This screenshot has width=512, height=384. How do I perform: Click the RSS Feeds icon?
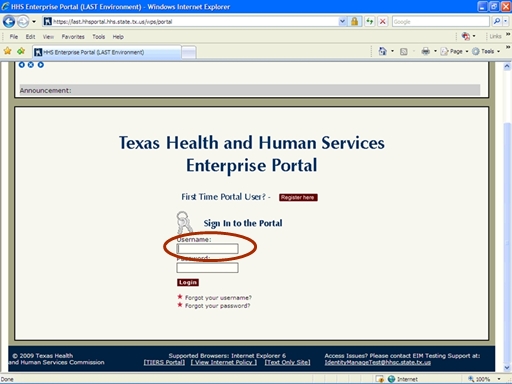[404, 52]
